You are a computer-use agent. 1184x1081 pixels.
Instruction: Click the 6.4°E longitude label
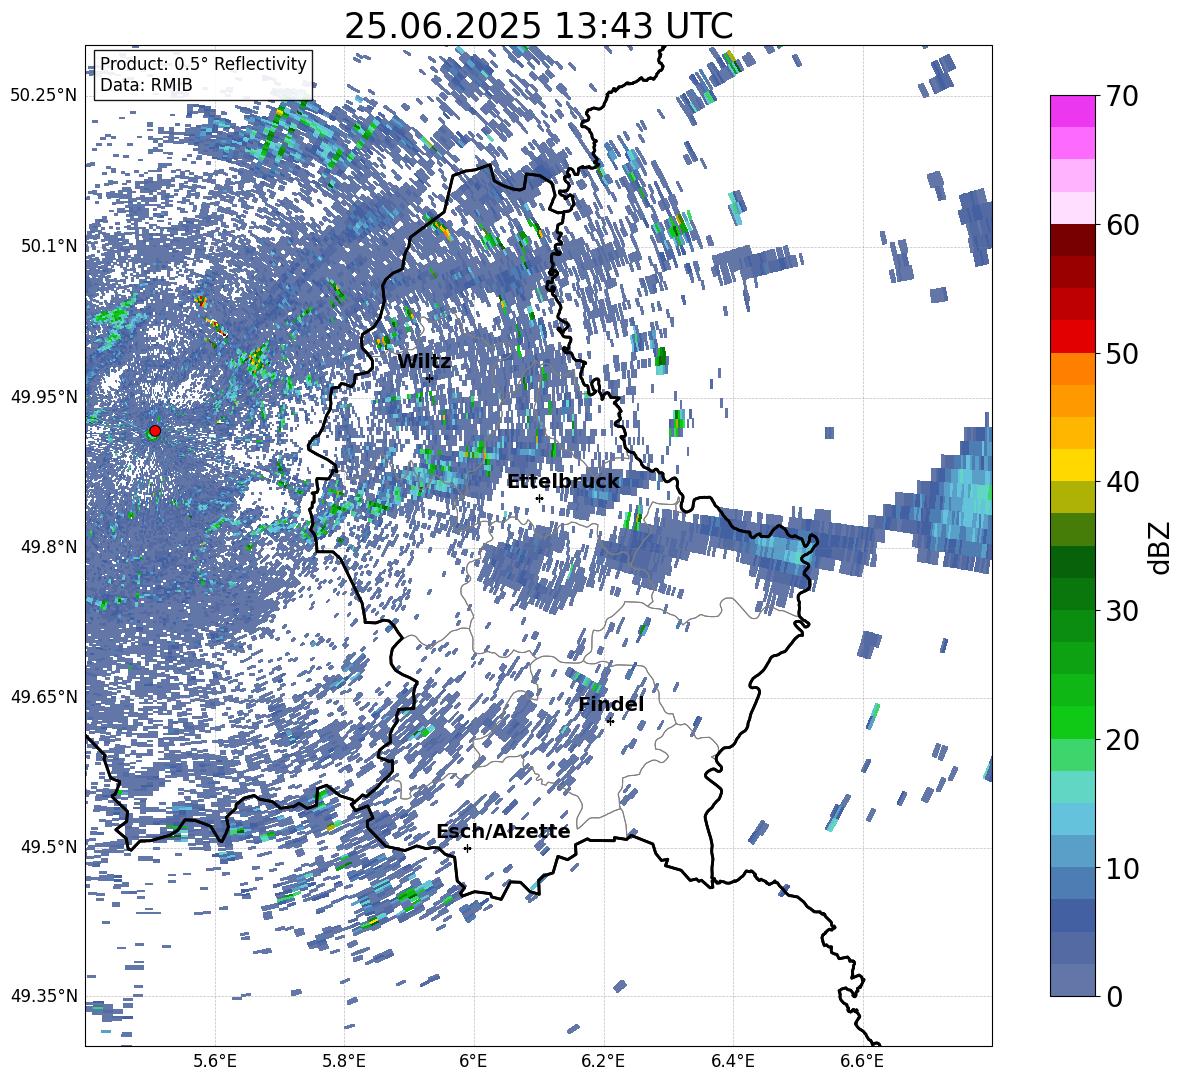coord(732,1061)
